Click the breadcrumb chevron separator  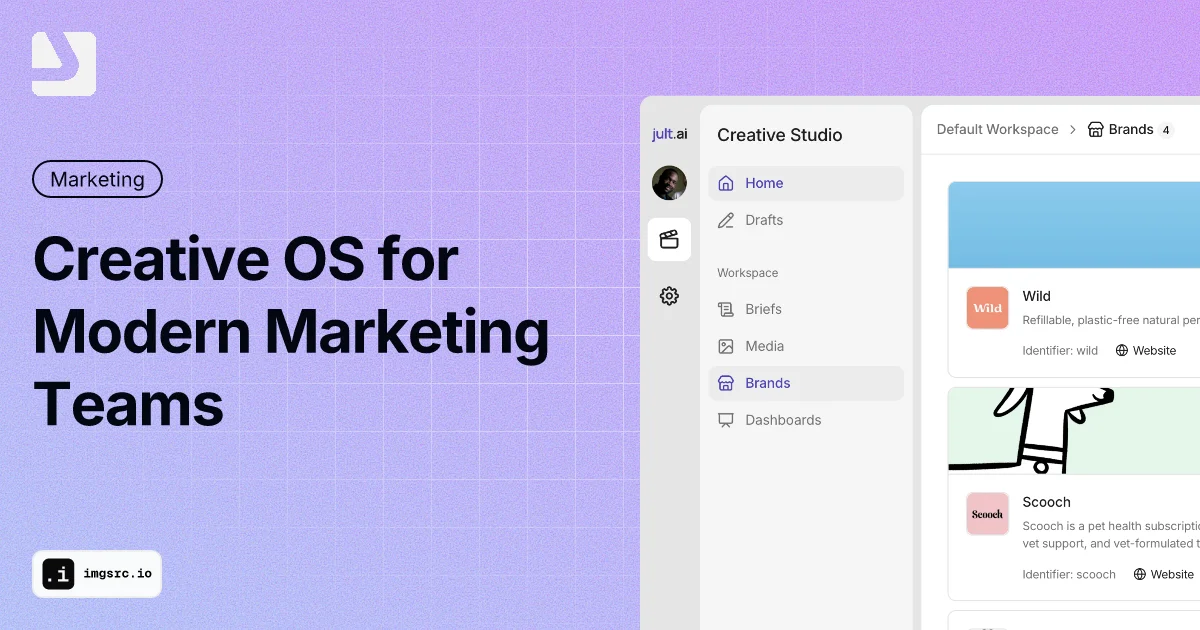tap(1073, 129)
